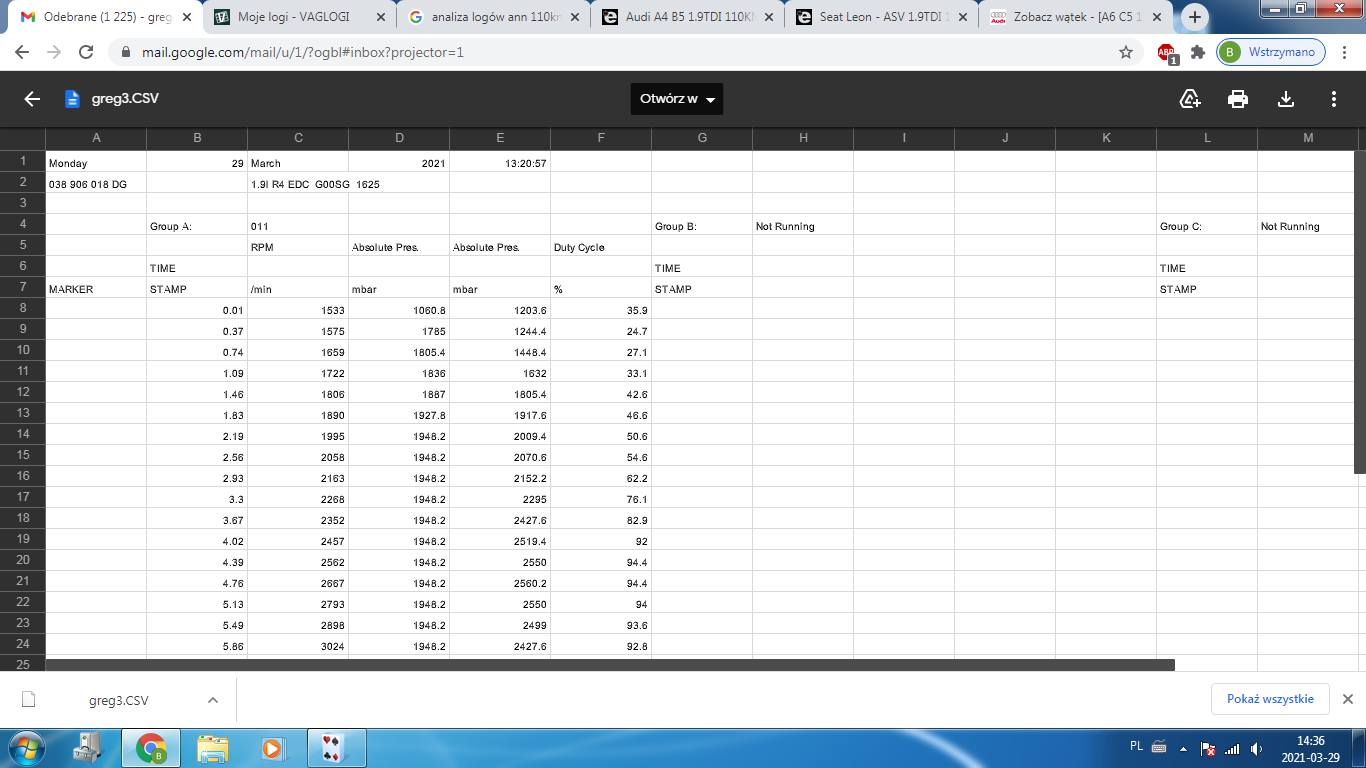1366x768 pixels.
Task: Switch to the Moje logi - VAGLOGI tab
Action: [x=301, y=17]
